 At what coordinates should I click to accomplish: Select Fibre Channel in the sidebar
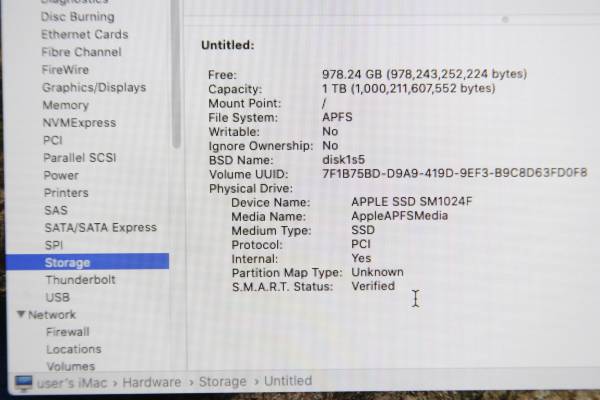click(x=82, y=52)
